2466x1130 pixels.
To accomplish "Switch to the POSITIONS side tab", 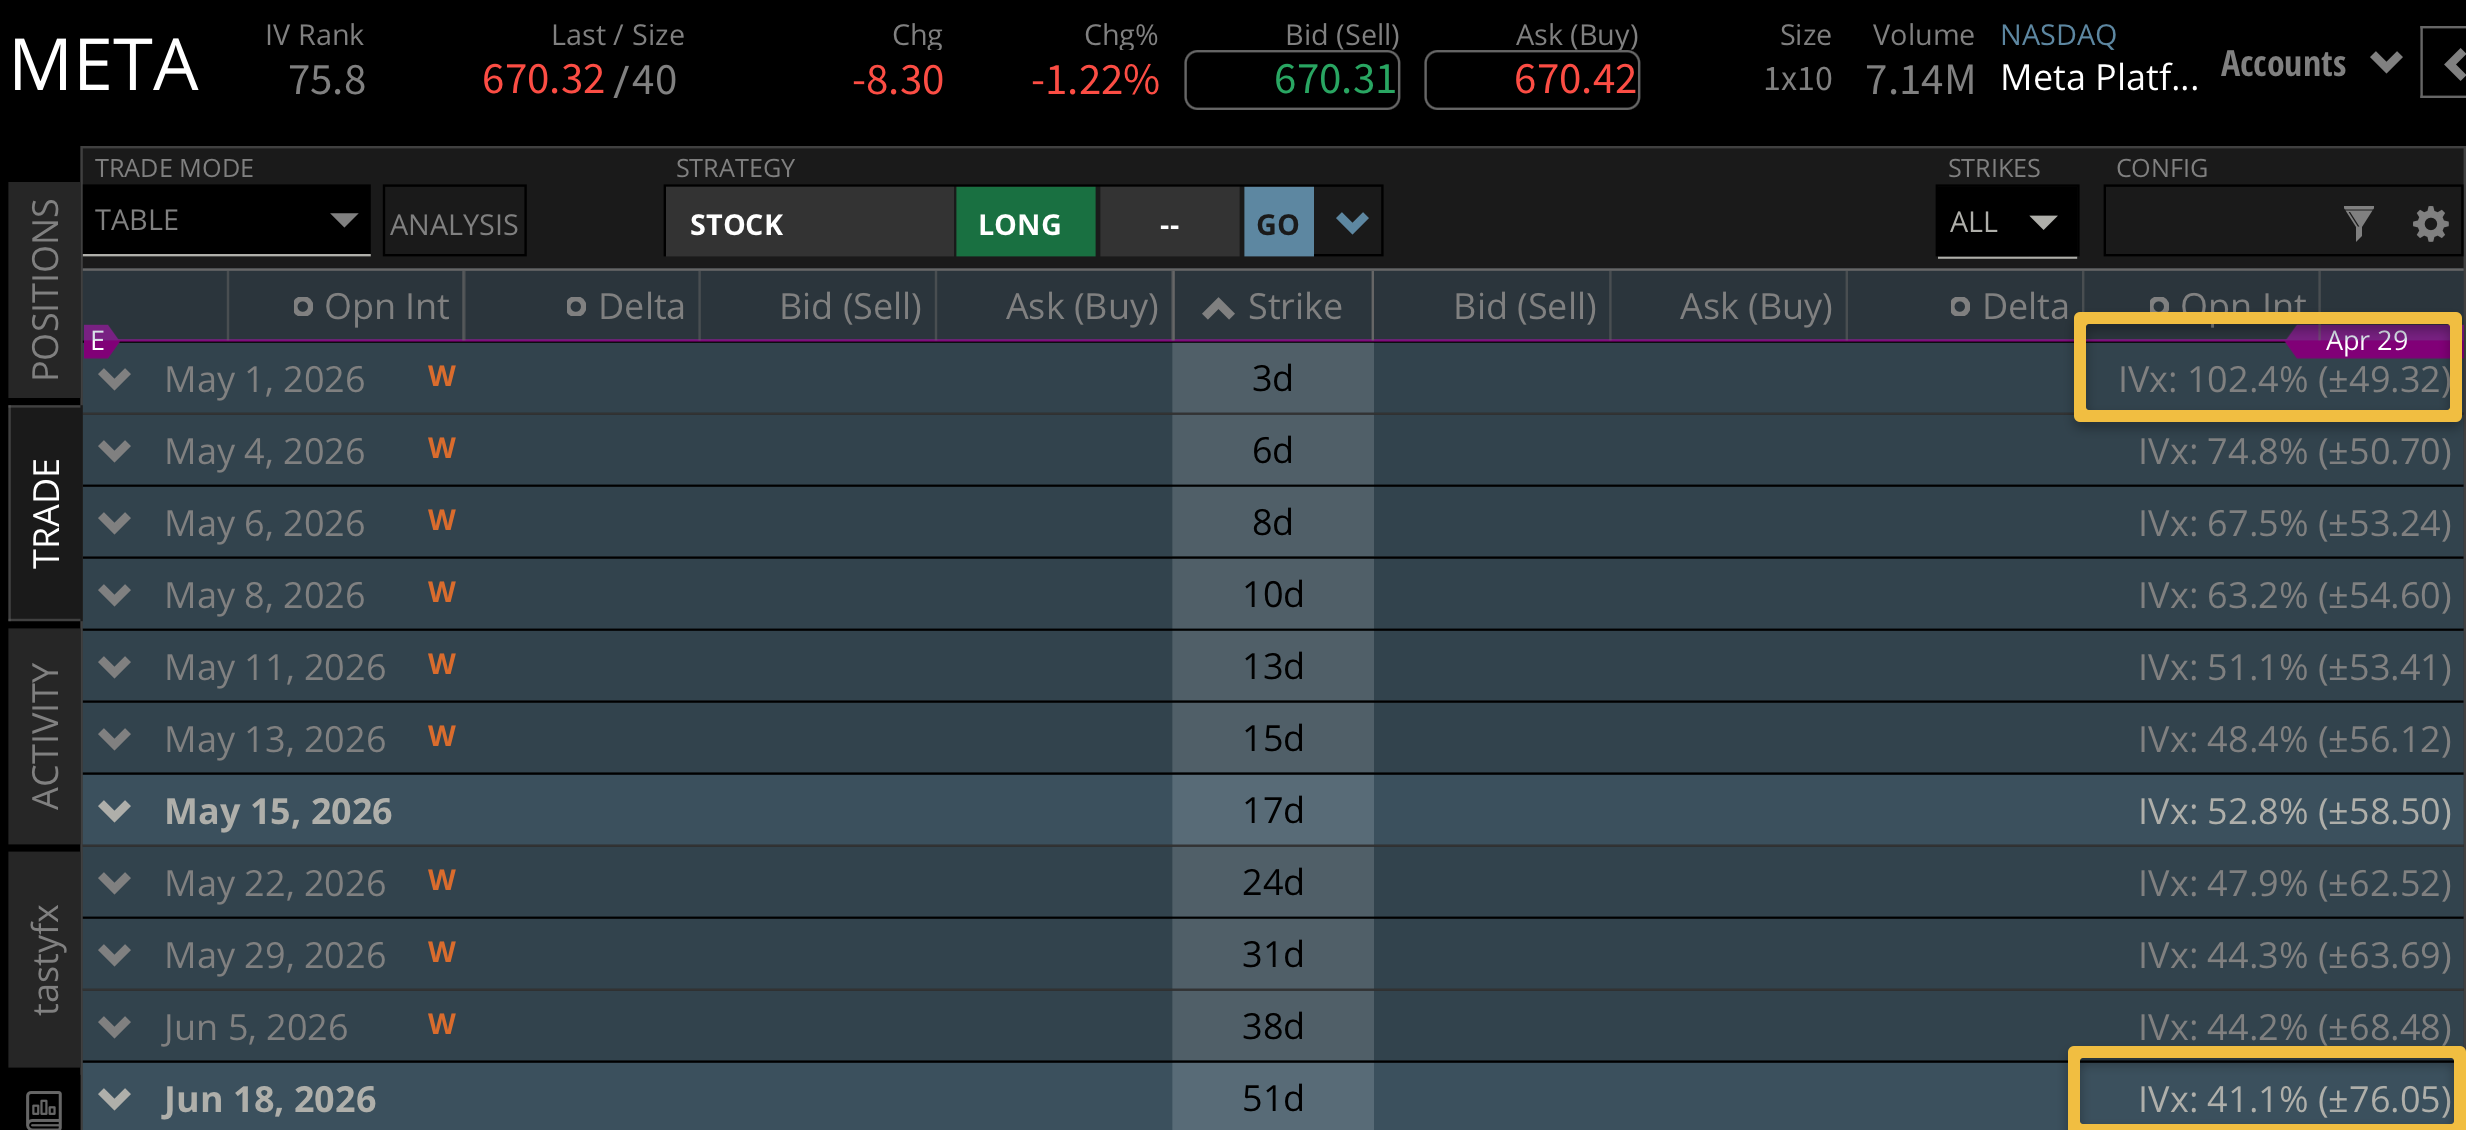I will 45,289.
